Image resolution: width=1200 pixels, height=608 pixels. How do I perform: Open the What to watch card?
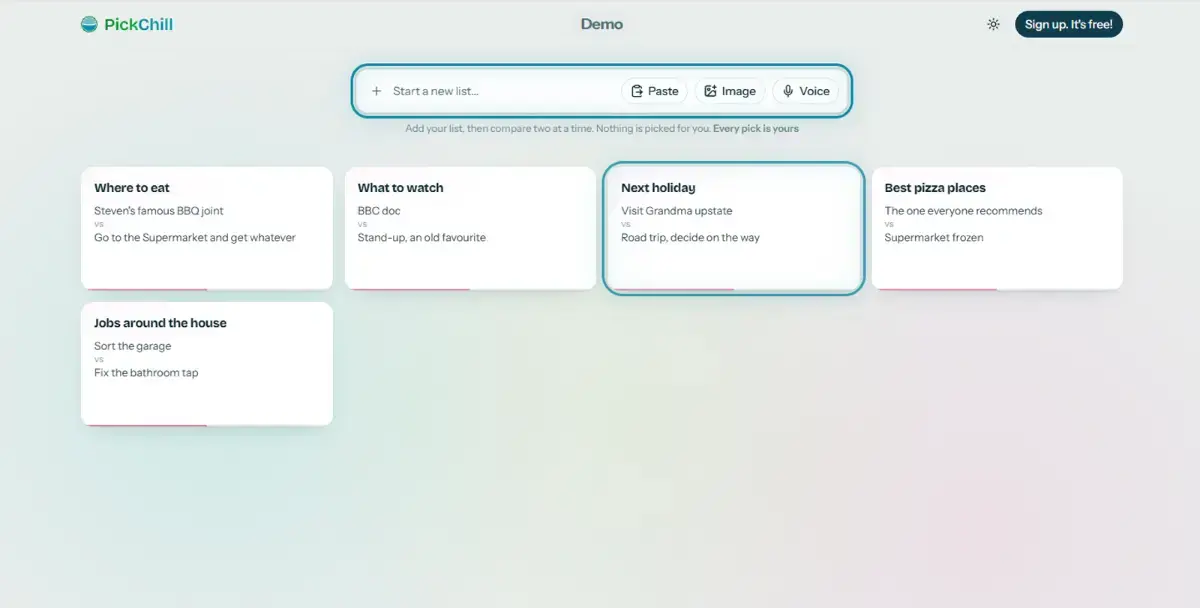470,228
